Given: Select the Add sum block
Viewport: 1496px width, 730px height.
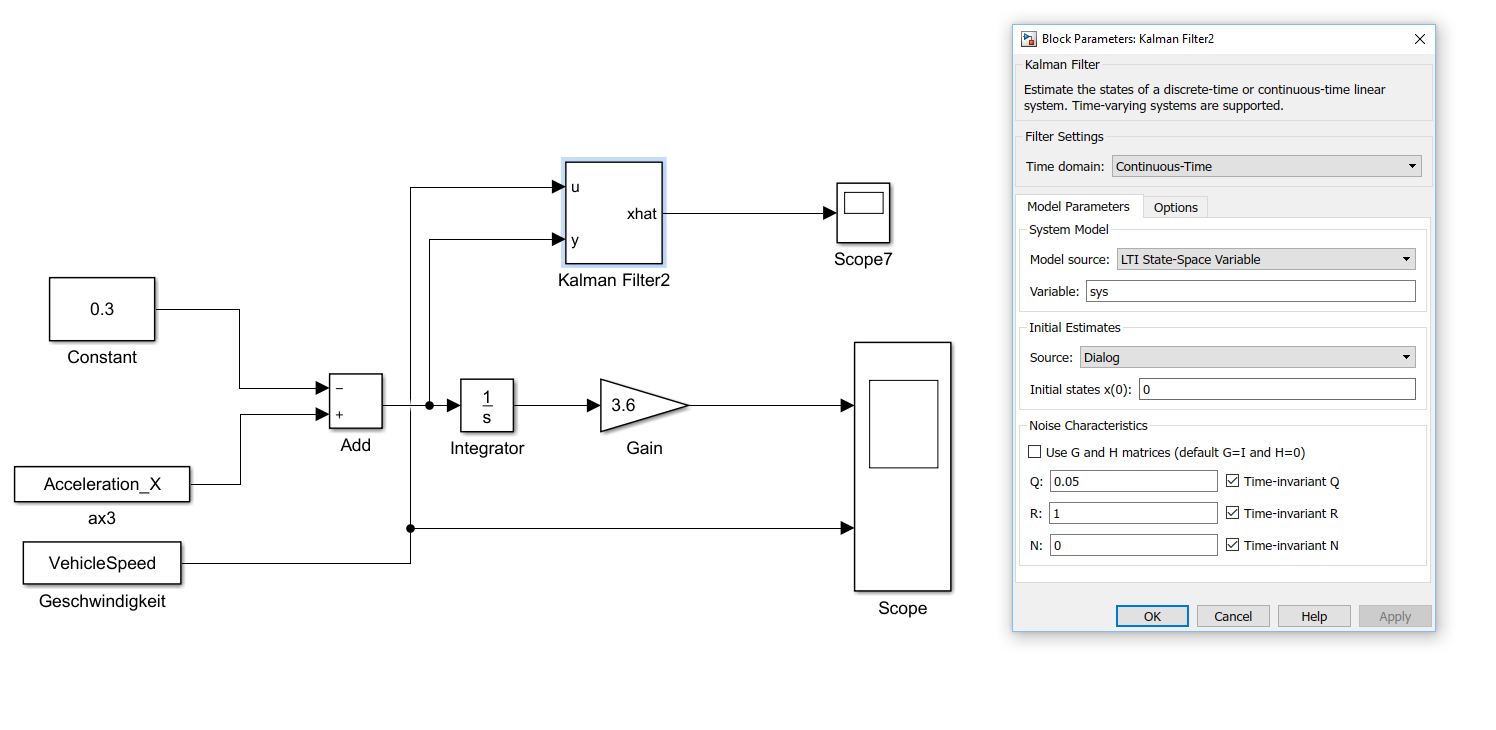Looking at the screenshot, I should [x=356, y=401].
